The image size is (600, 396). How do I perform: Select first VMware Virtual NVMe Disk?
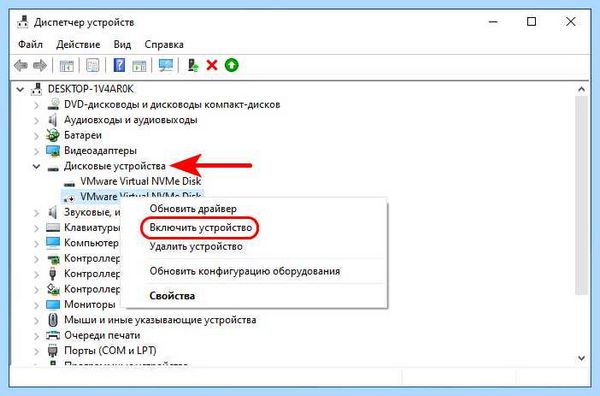[140, 181]
